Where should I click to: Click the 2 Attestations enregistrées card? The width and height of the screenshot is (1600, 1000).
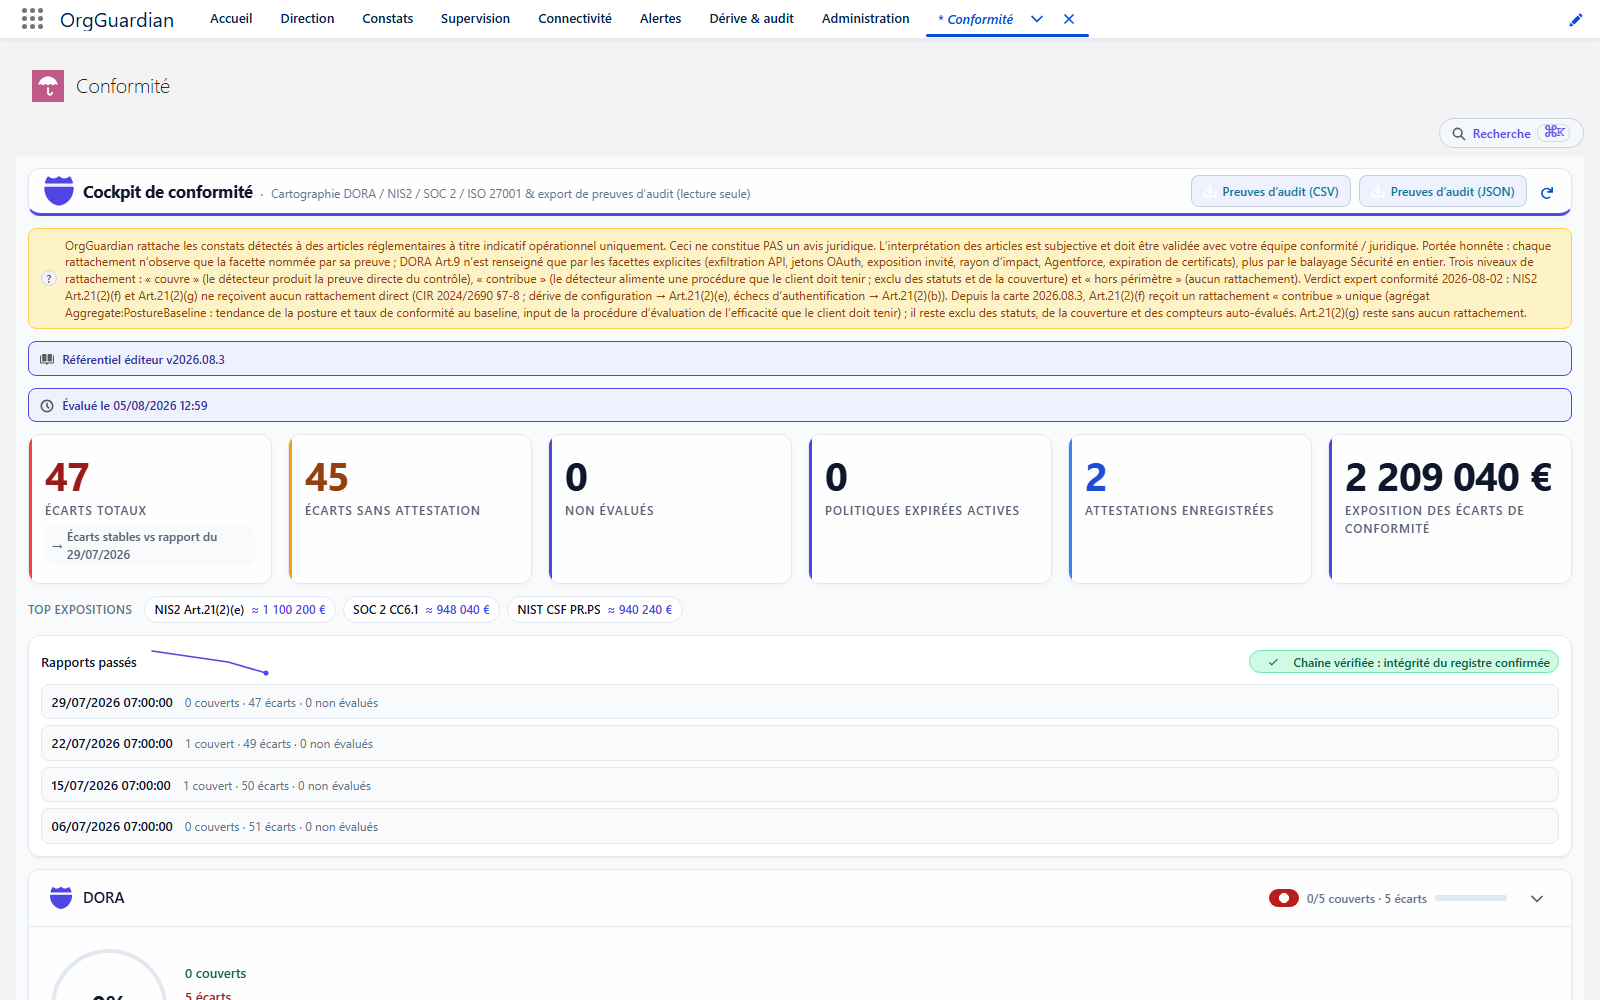(x=1190, y=509)
